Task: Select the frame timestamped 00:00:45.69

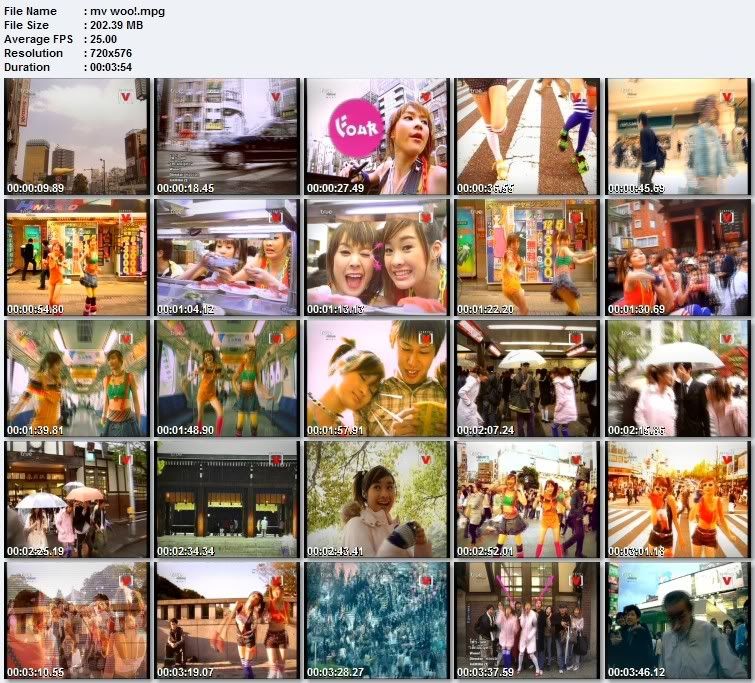Action: tap(678, 137)
